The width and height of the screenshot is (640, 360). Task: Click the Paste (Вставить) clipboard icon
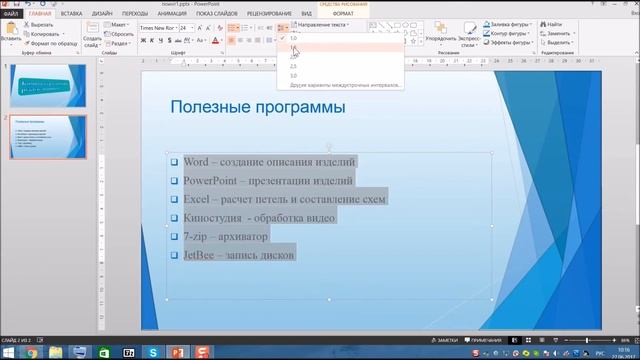(11, 28)
